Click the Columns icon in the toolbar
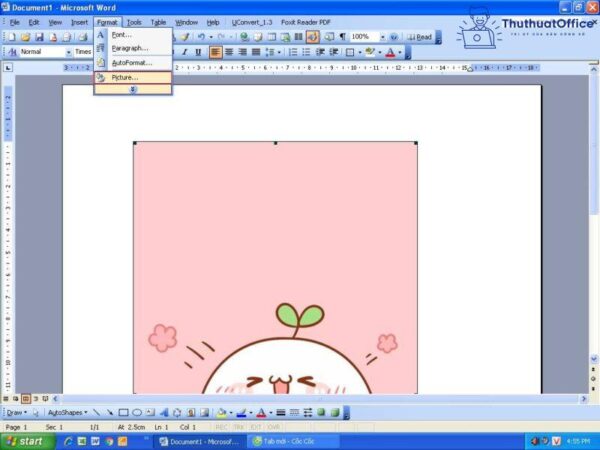The width and height of the screenshot is (600, 450). coord(298,37)
